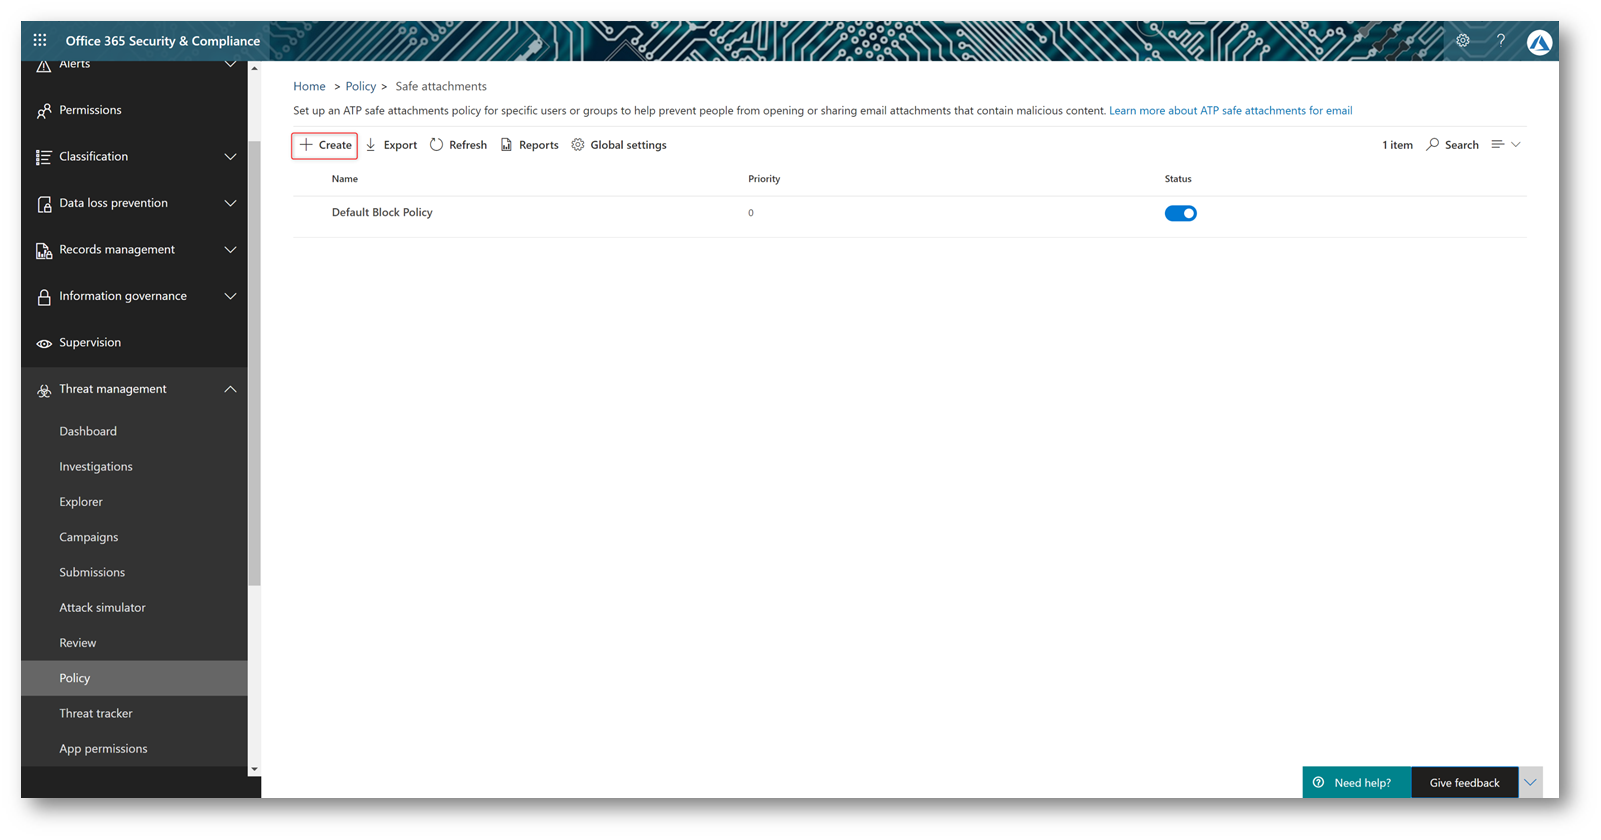Sort by the Priority column header
This screenshot has height=840, width=1601.
[764, 179]
